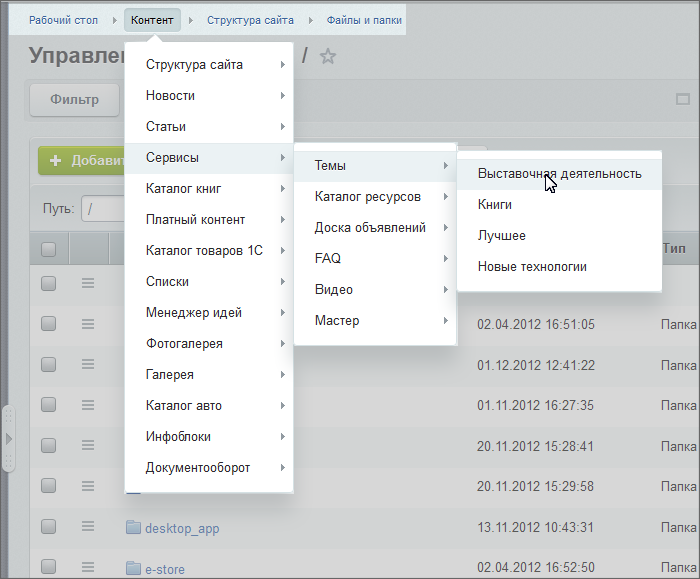This screenshot has height=579, width=700.
Task: Expand the Фотогалерея submenu
Action: (208, 343)
